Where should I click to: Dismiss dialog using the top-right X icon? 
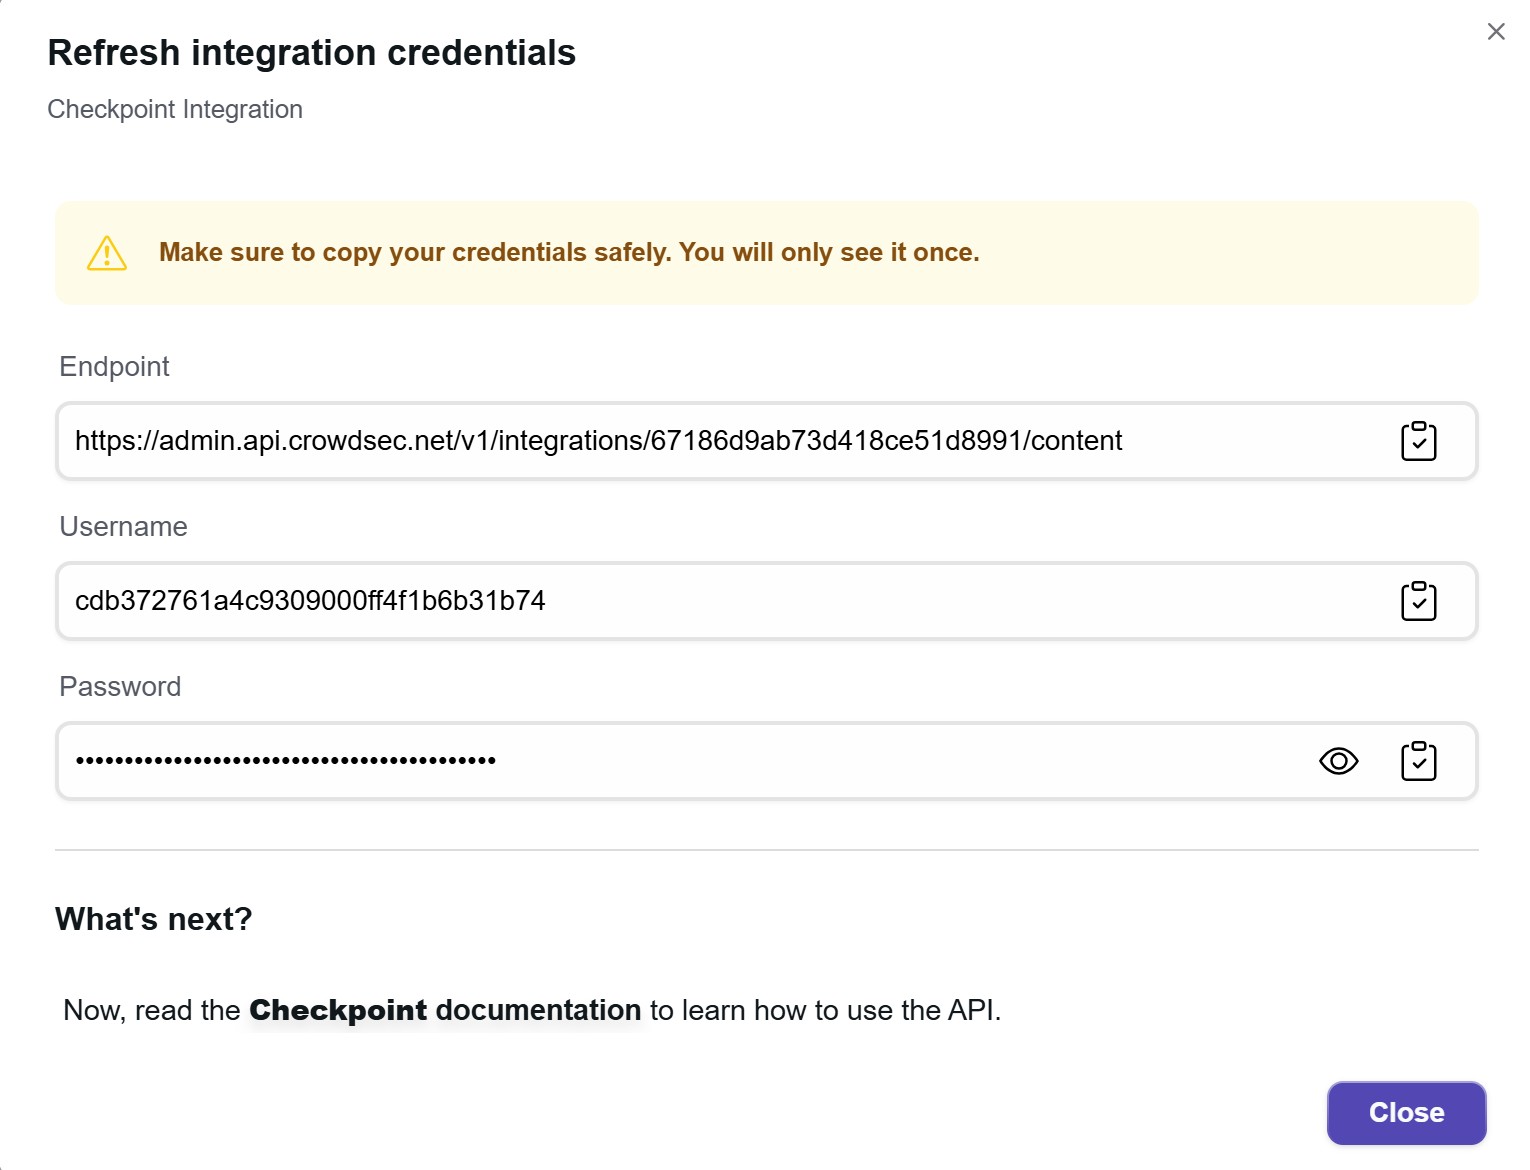(x=1496, y=32)
